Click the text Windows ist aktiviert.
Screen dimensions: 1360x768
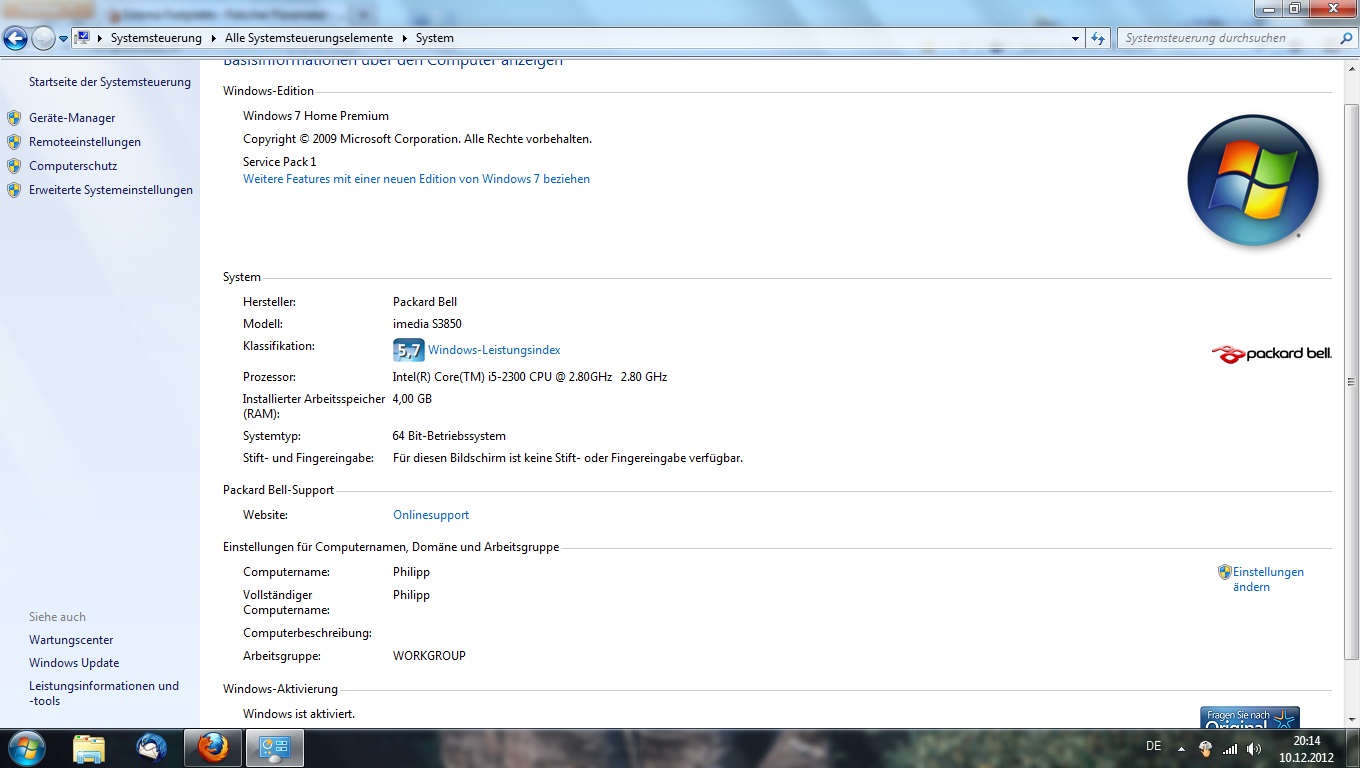(299, 714)
